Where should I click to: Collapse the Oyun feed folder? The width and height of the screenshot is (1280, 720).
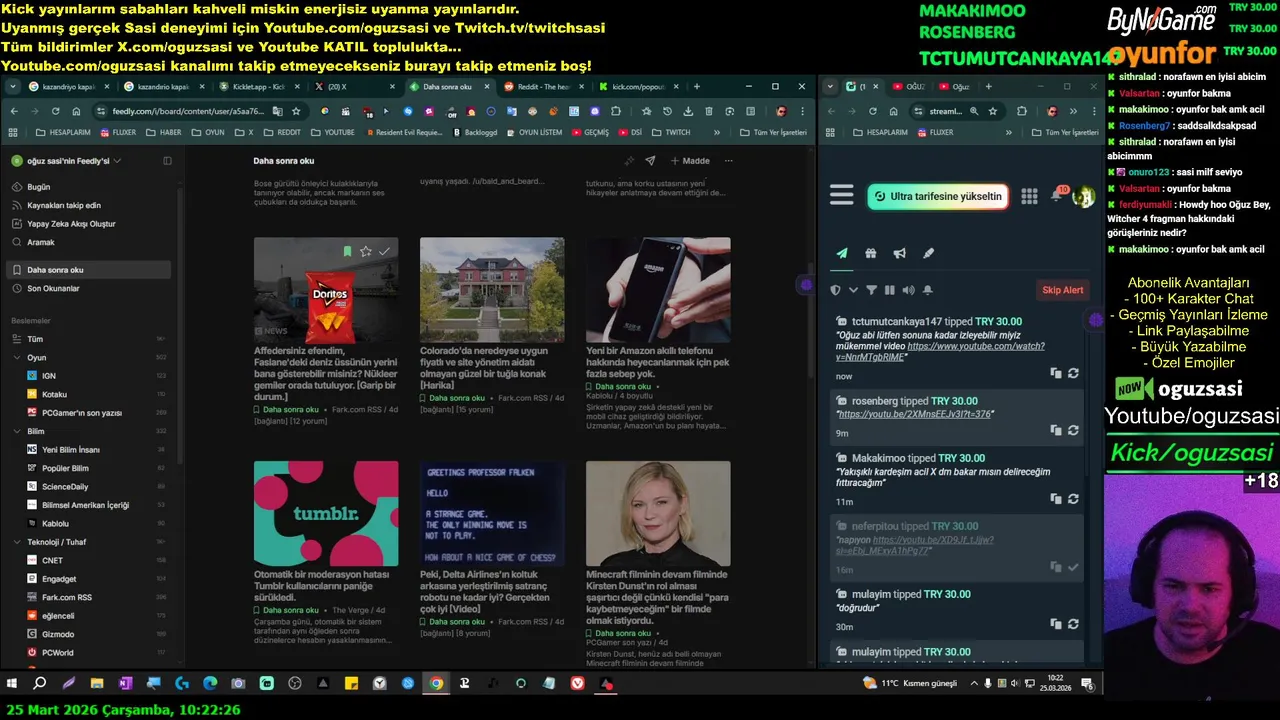(x=17, y=357)
